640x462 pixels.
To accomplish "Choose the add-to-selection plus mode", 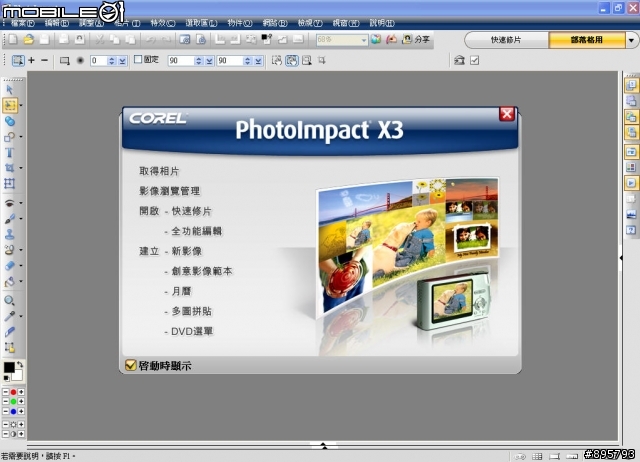I will [31, 60].
